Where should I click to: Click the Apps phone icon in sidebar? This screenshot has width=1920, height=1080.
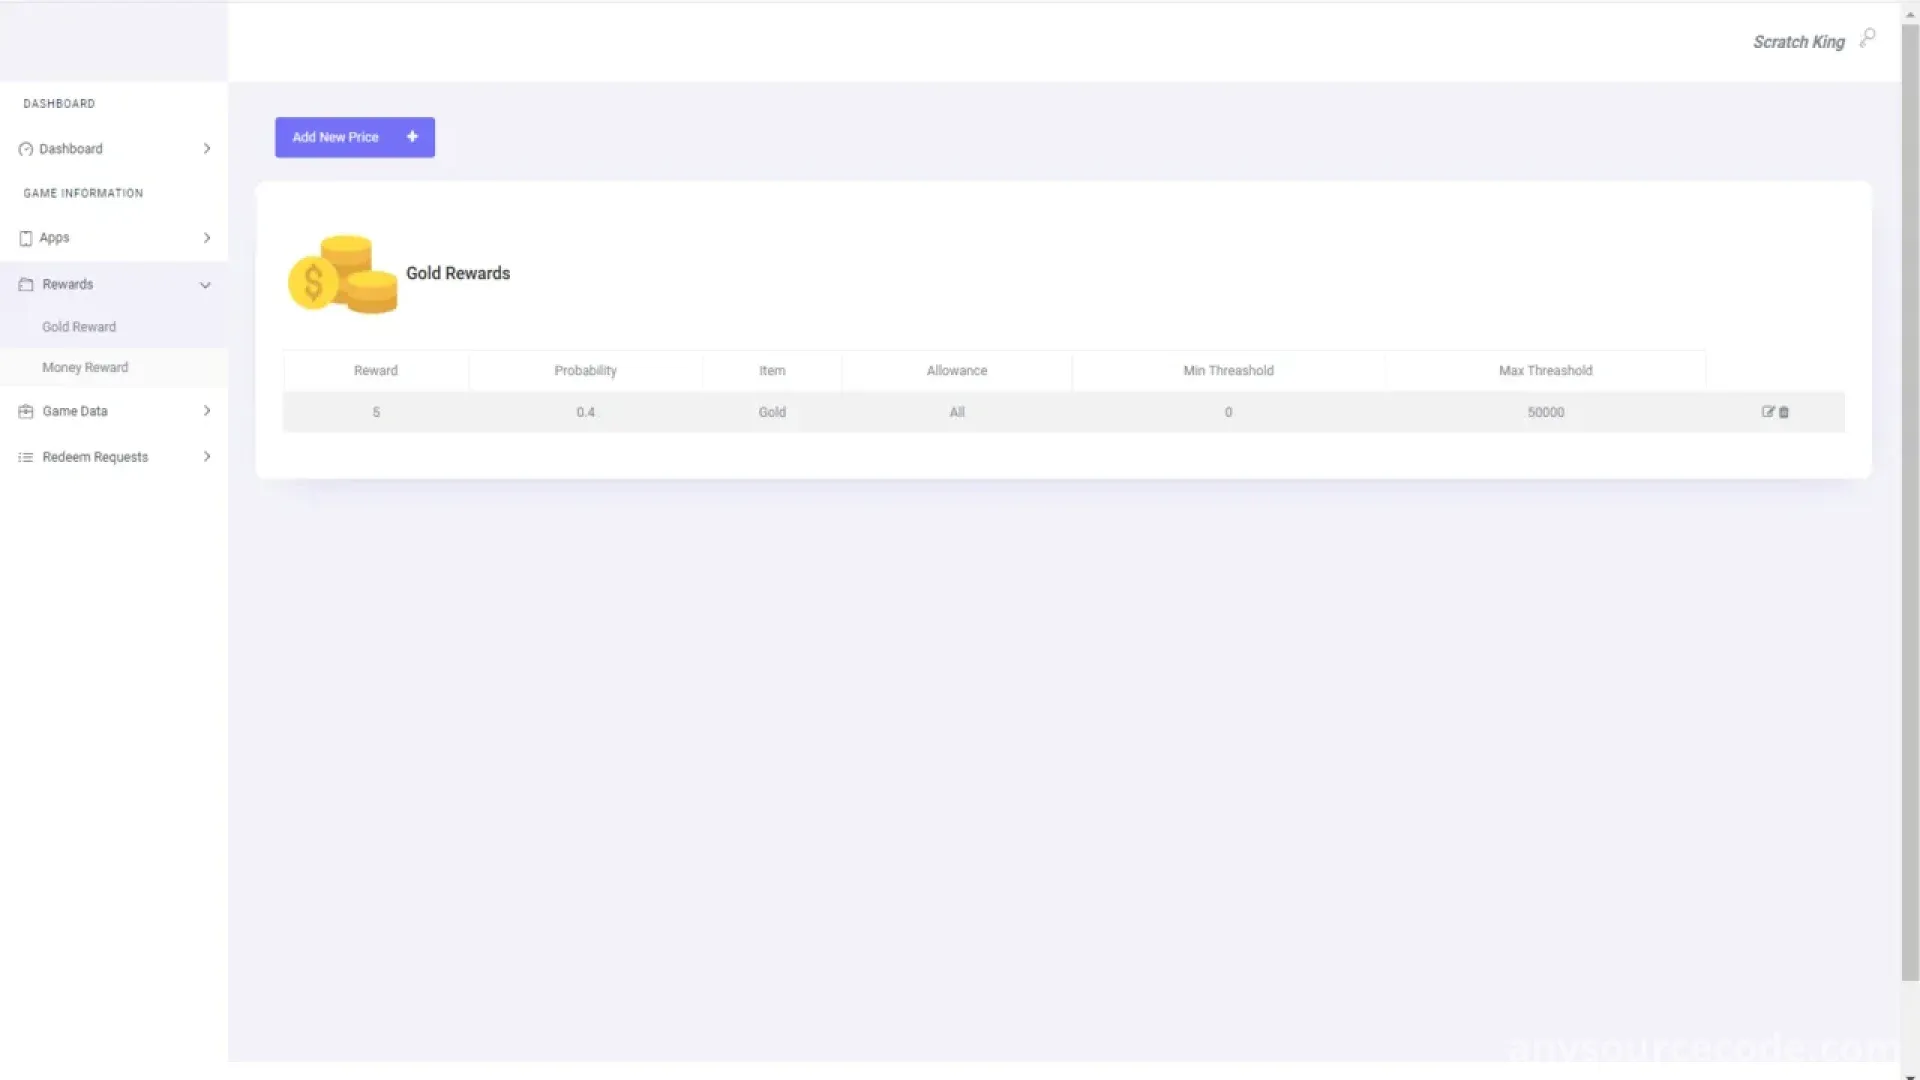point(26,238)
